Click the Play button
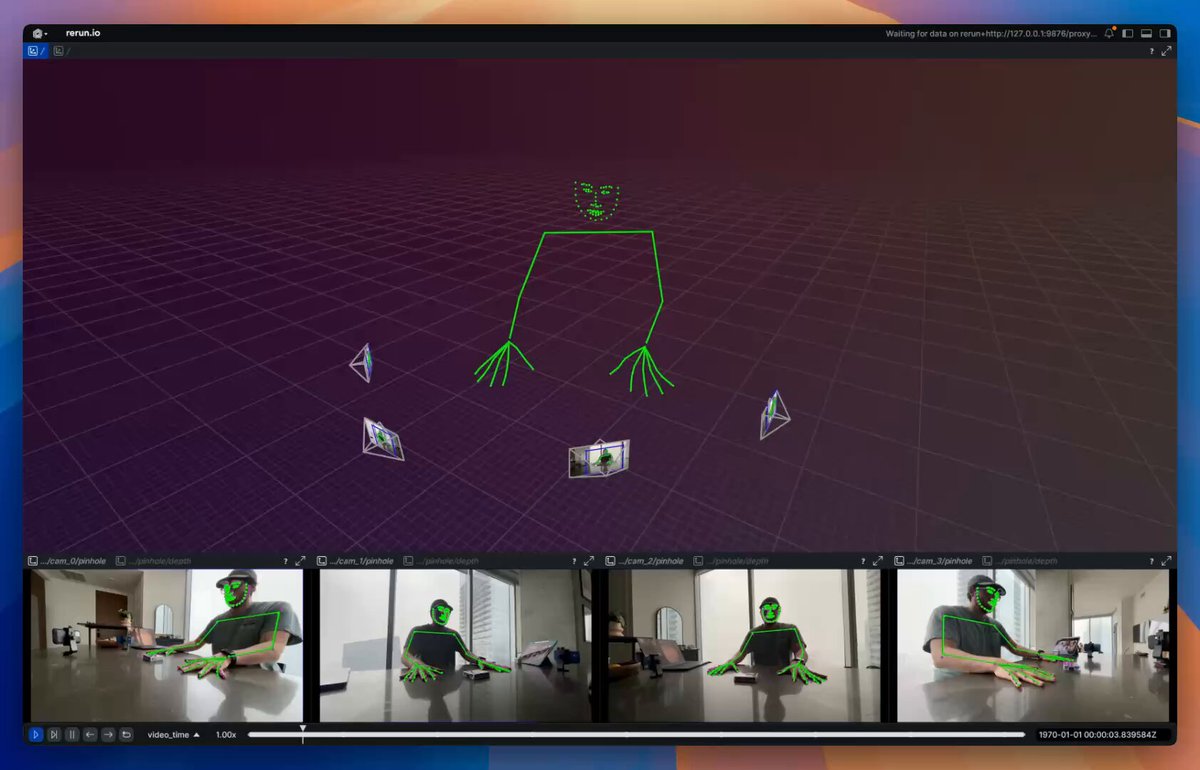The width and height of the screenshot is (1200, 770). (36, 734)
